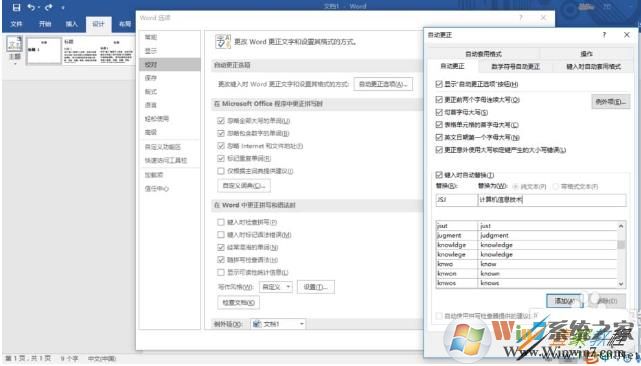
Task: Open the 插入 ribbon tab
Action: (x=72, y=24)
